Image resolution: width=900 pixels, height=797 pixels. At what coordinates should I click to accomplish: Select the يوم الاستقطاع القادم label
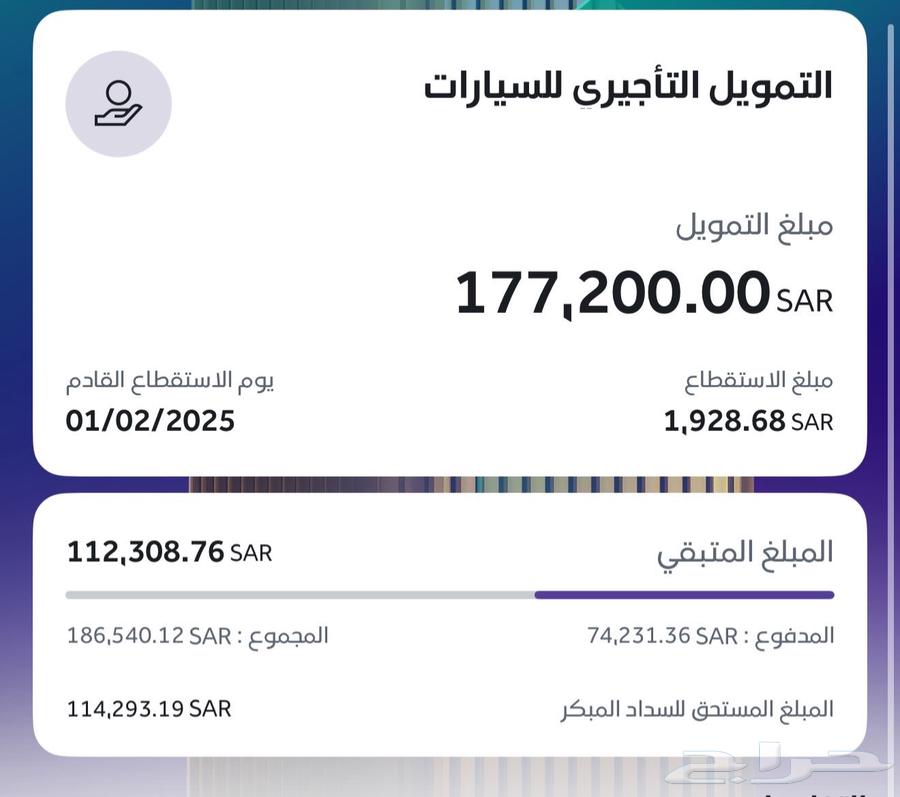point(170,381)
